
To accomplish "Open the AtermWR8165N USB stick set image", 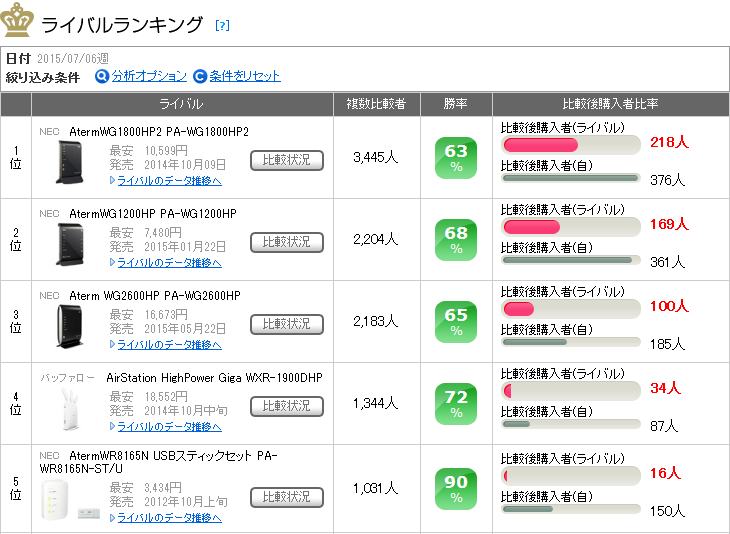I will coord(70,500).
